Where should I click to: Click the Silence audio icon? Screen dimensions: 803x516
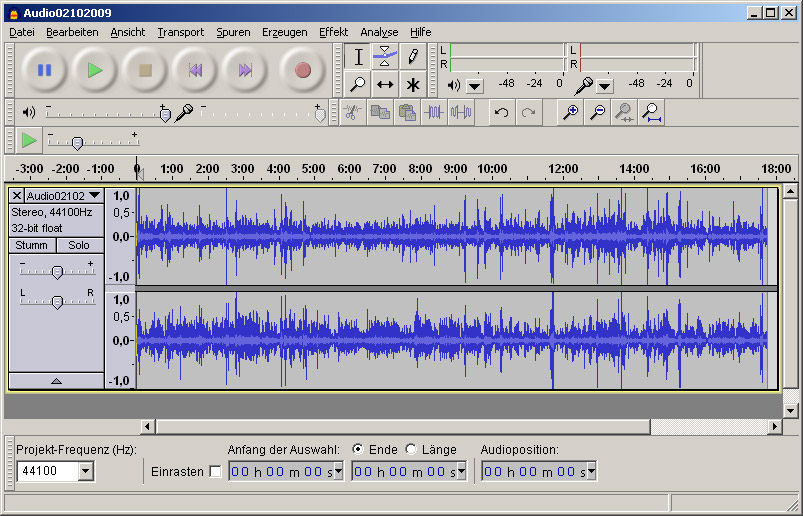point(461,112)
